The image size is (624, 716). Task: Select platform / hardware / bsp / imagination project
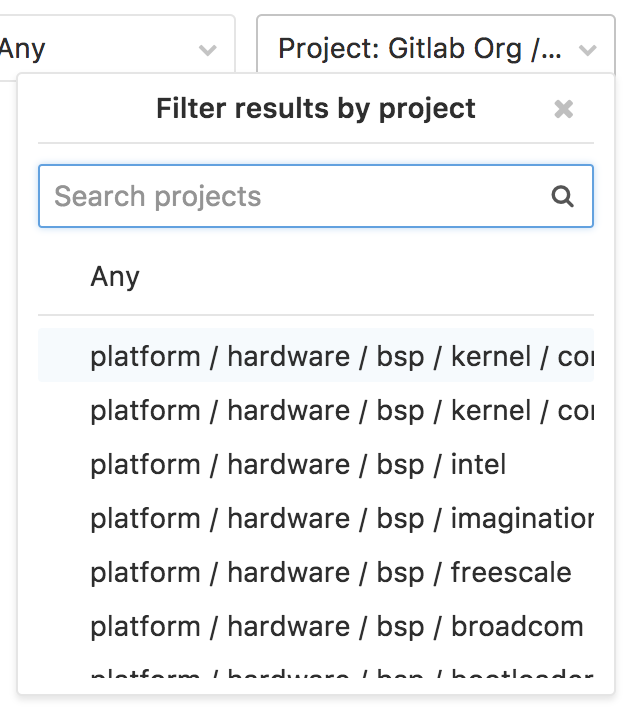316,517
